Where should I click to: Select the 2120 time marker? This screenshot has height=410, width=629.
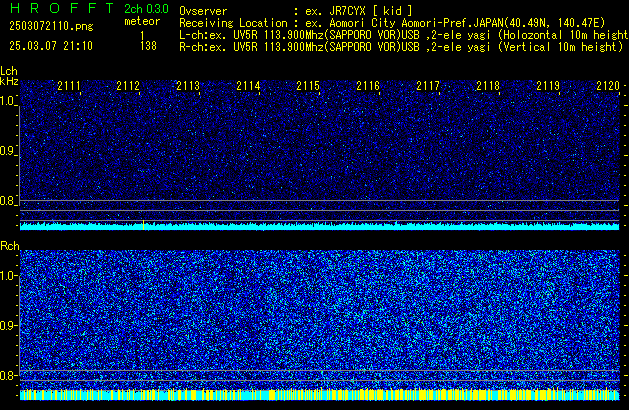(x=608, y=86)
